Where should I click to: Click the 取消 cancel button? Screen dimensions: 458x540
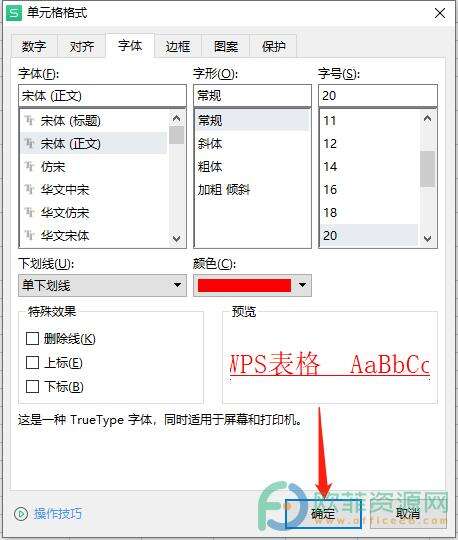[x=408, y=513]
